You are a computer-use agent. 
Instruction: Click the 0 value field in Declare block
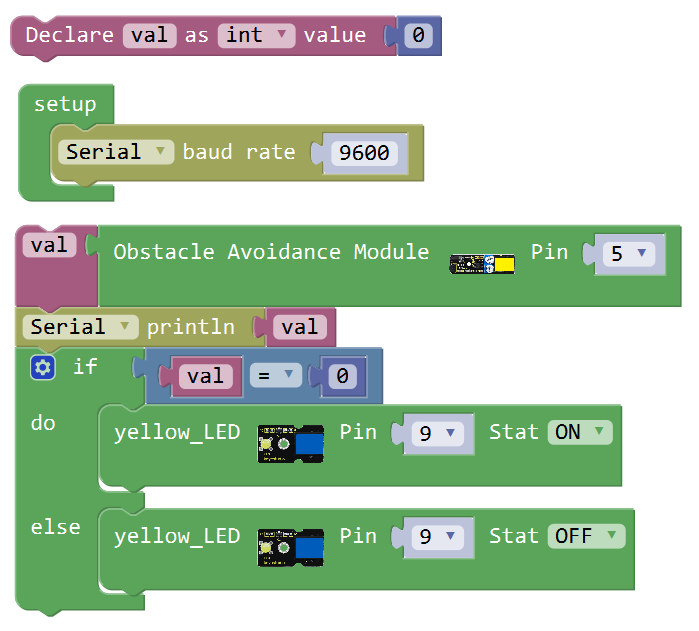pyautogui.click(x=418, y=35)
